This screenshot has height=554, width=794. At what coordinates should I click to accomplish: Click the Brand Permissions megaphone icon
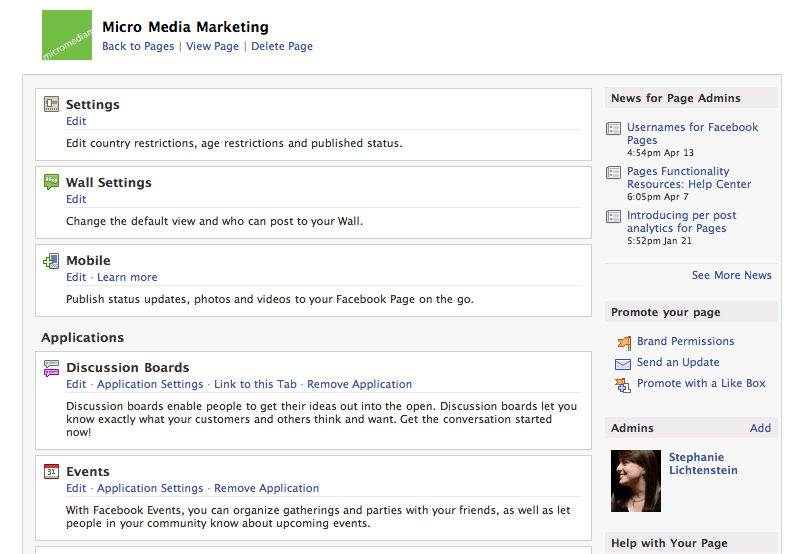point(622,342)
